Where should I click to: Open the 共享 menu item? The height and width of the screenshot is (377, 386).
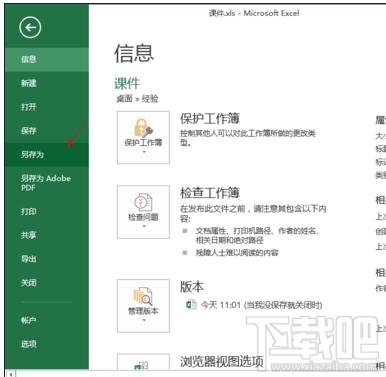pyautogui.click(x=47, y=235)
